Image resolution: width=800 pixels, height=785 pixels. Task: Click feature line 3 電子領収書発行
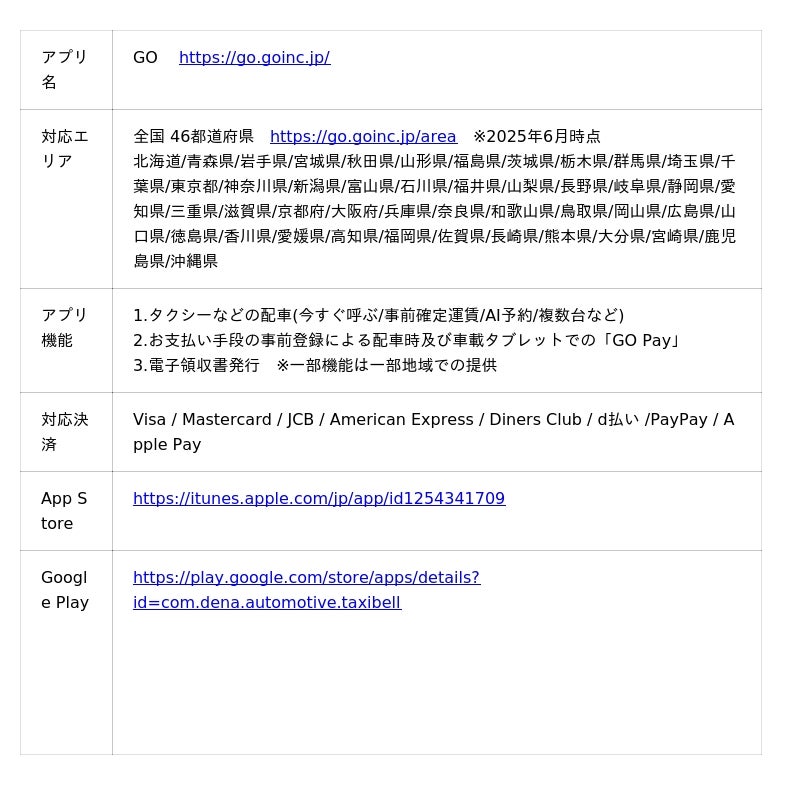[x=196, y=366]
